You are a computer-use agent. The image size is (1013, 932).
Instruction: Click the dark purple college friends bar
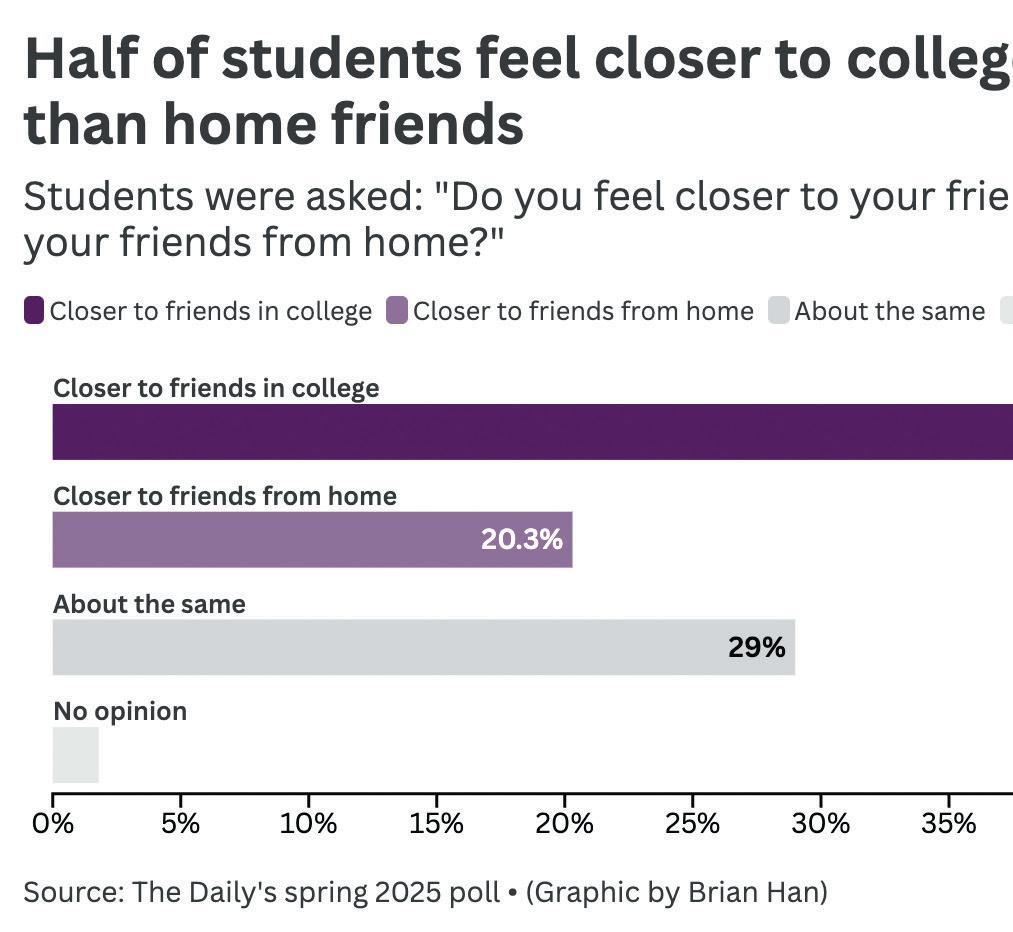532,432
